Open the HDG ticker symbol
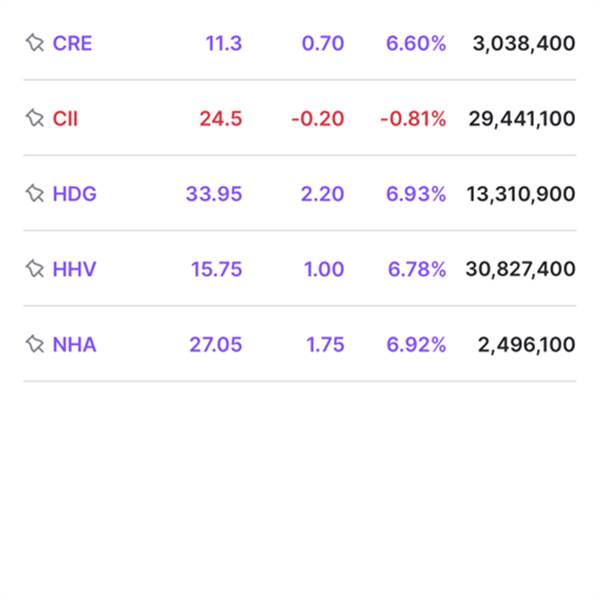This screenshot has width=600, height=600. [x=75, y=194]
